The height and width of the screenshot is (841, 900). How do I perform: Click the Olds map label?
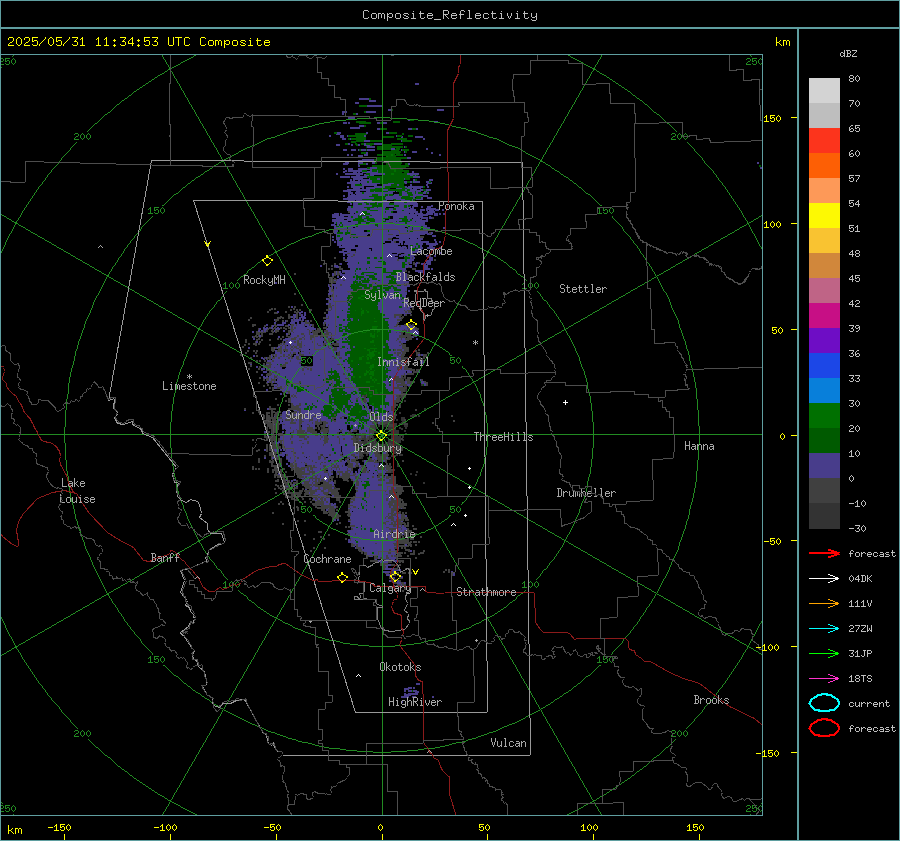(381, 417)
